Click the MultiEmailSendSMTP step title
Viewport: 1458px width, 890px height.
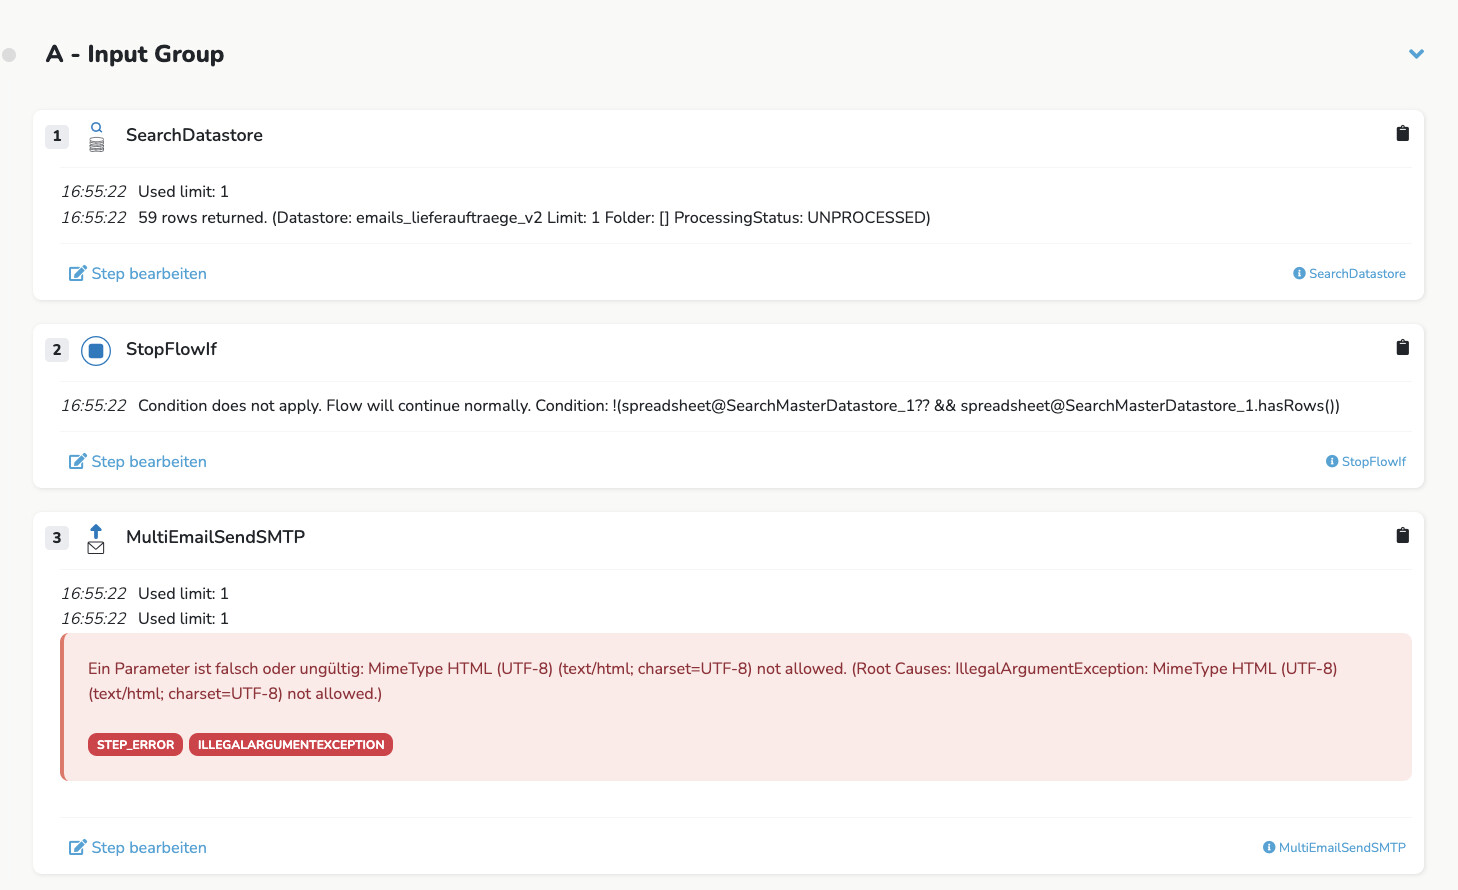pos(215,537)
